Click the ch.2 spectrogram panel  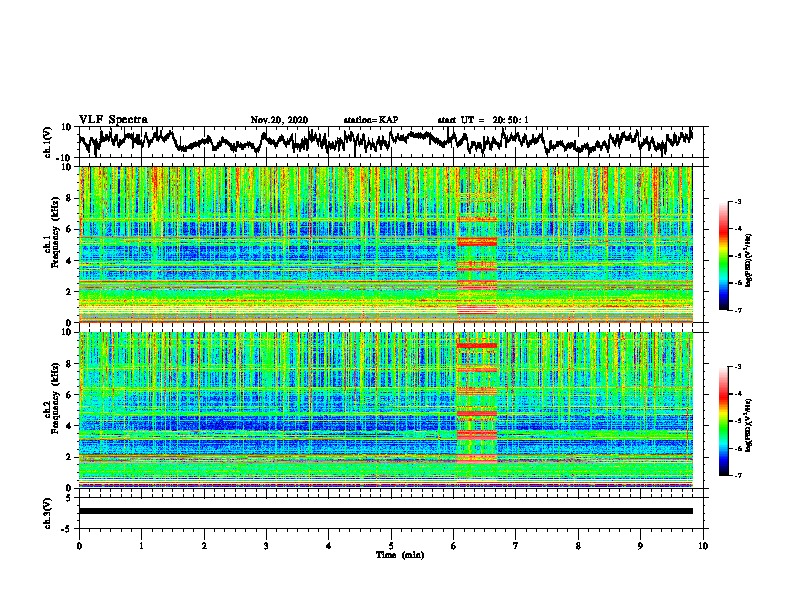(x=386, y=410)
